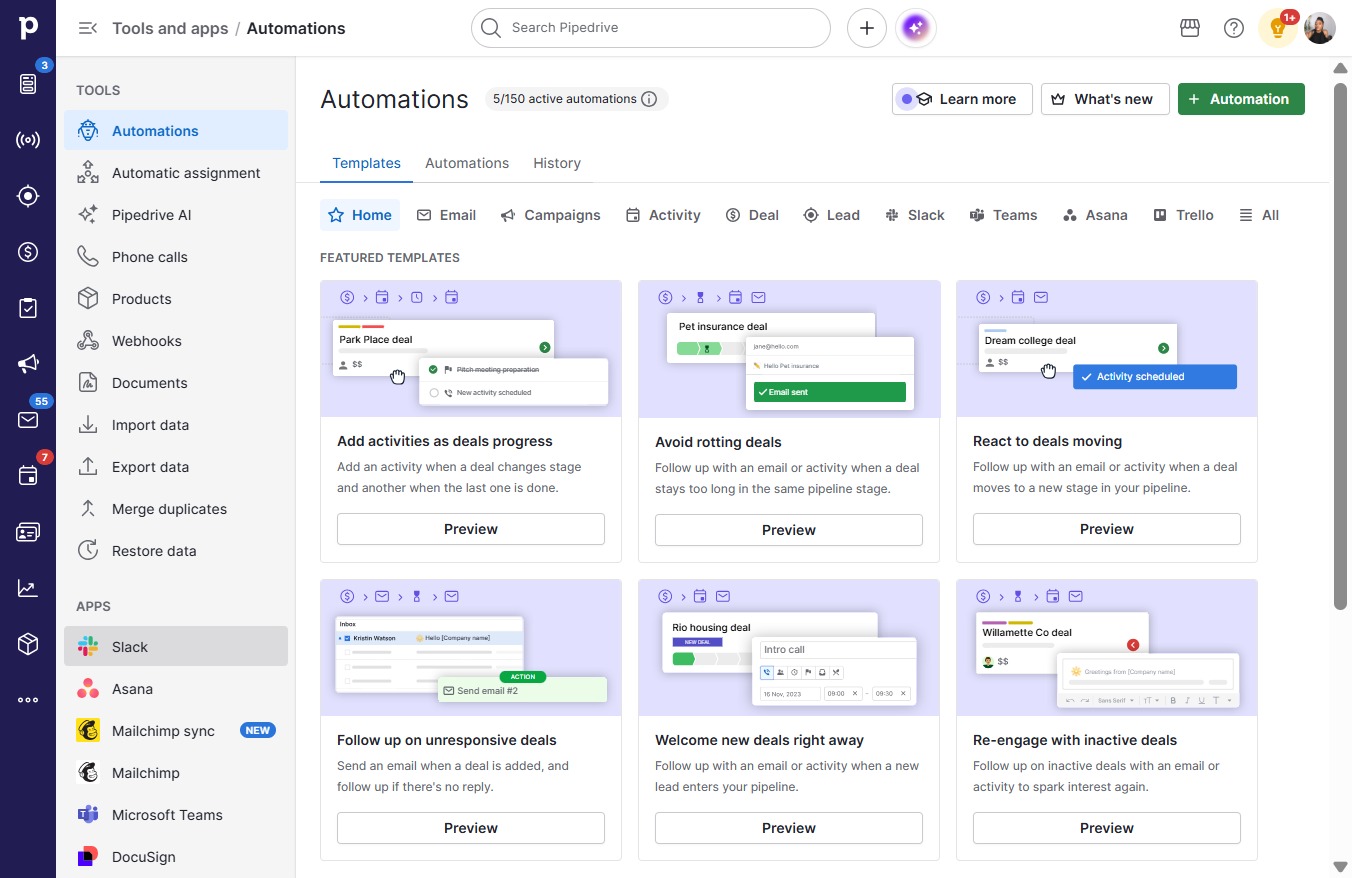Screen dimensions: 1352x878
Task: Select the Lead template filter
Action: click(831, 215)
